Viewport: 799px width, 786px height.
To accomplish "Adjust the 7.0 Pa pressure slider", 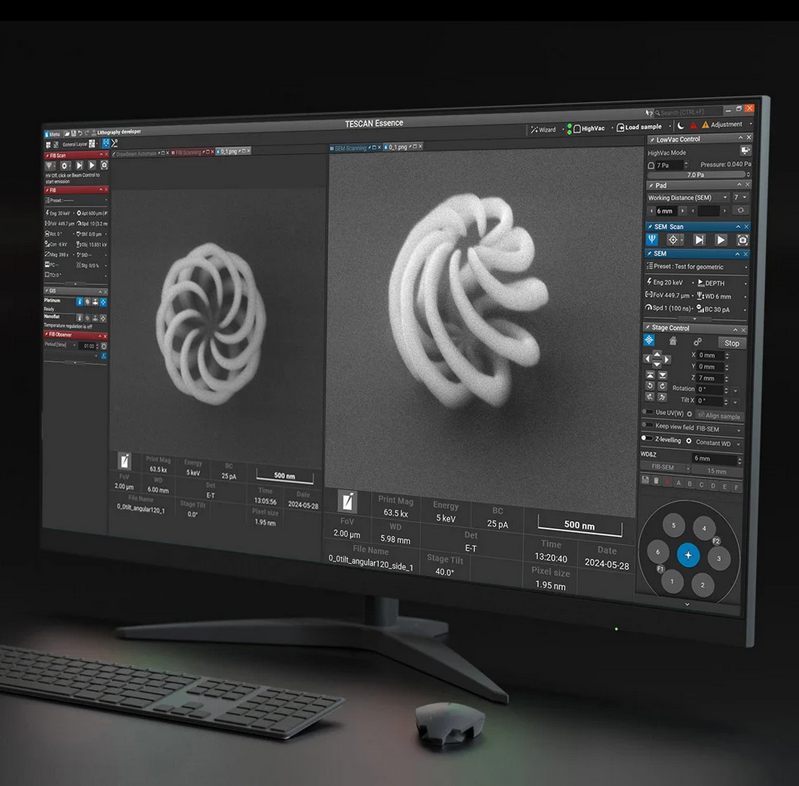I will (694, 175).
